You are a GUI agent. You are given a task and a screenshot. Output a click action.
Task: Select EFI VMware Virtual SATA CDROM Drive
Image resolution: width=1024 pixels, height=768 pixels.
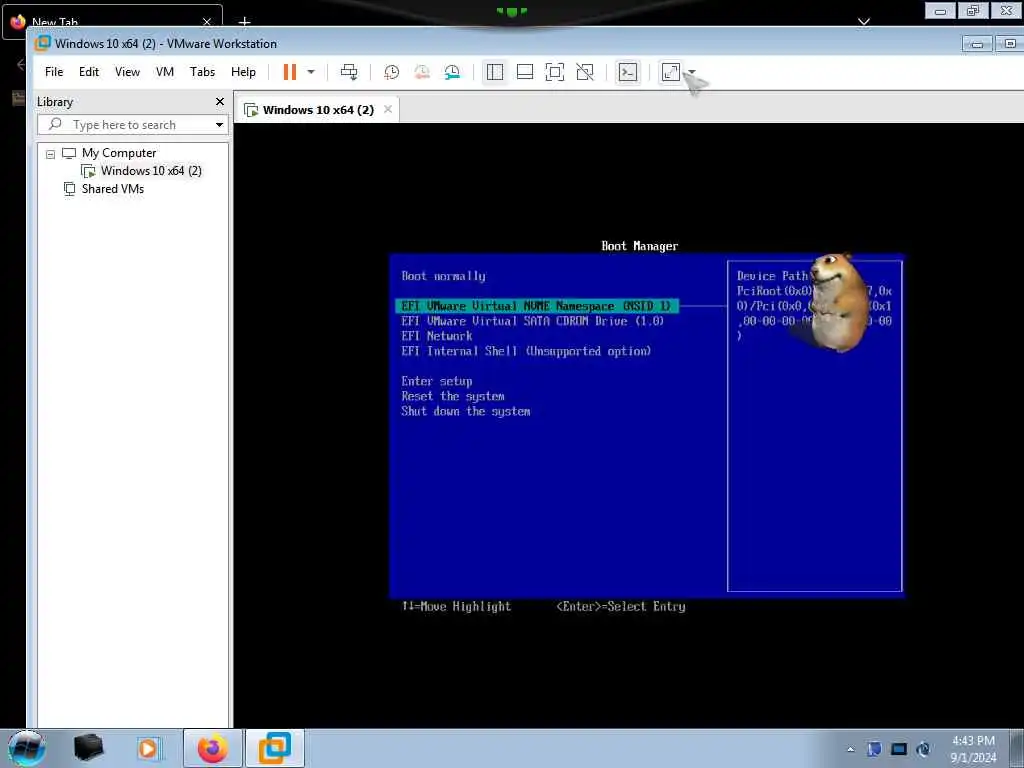click(x=532, y=321)
